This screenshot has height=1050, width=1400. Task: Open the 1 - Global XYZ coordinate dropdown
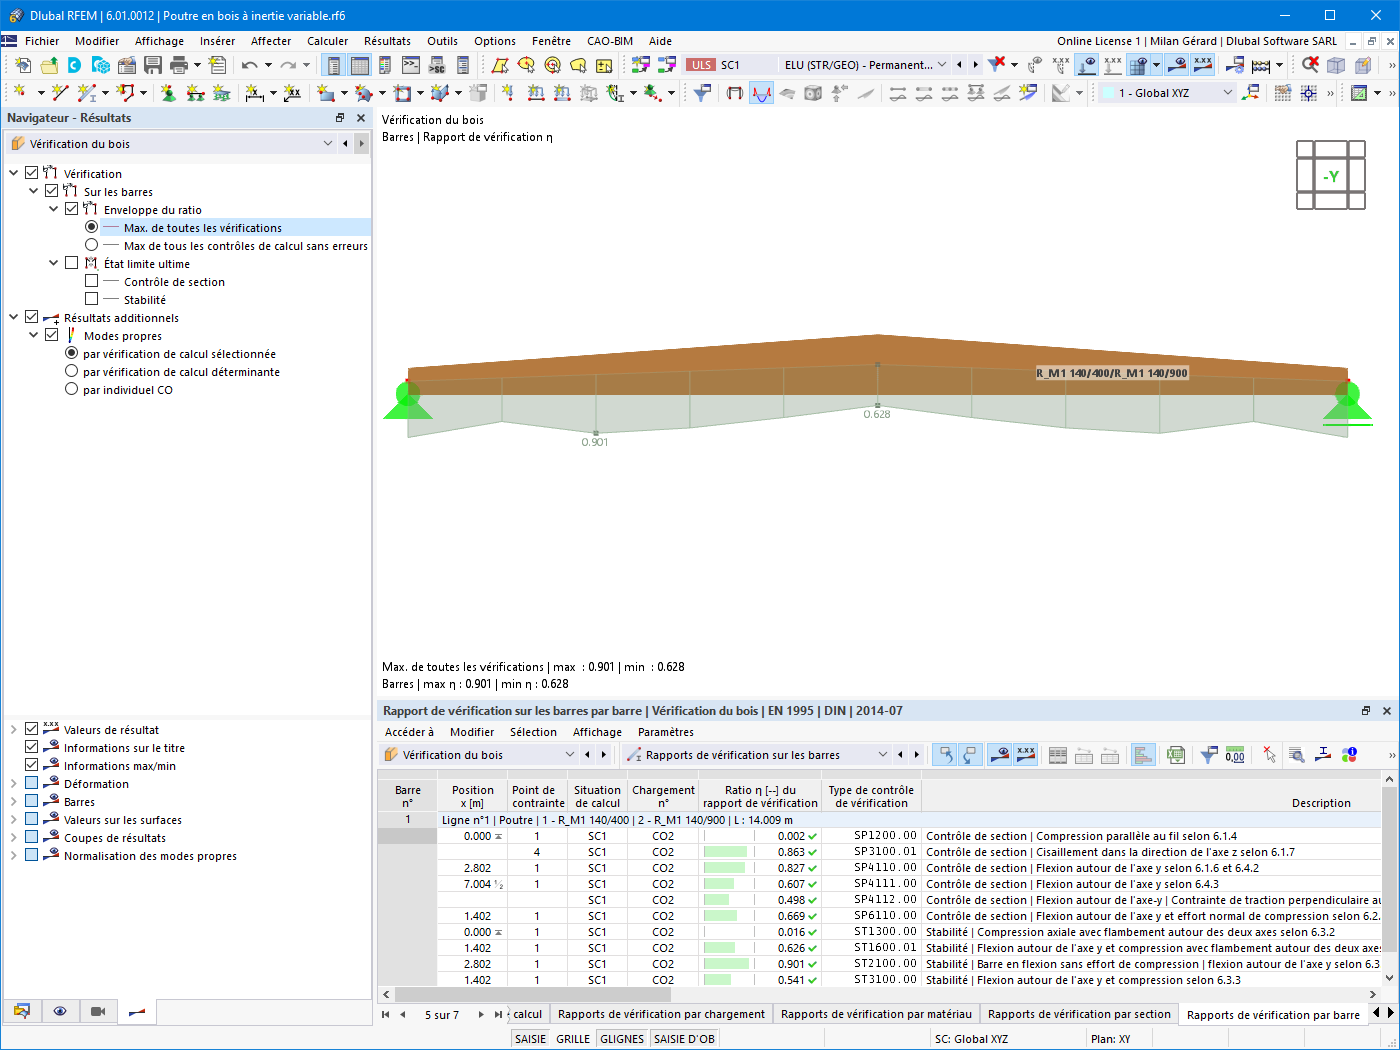coord(1228,93)
